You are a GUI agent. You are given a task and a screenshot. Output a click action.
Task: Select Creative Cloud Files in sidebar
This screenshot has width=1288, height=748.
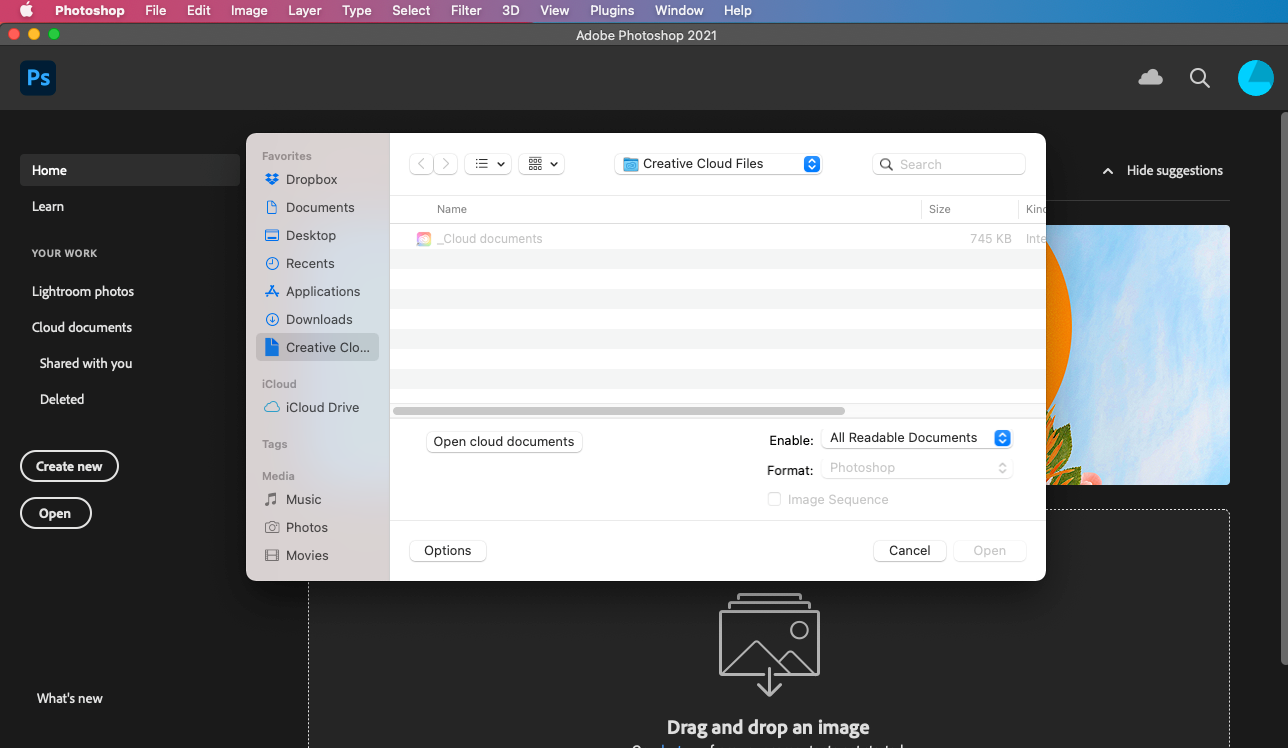(x=317, y=347)
